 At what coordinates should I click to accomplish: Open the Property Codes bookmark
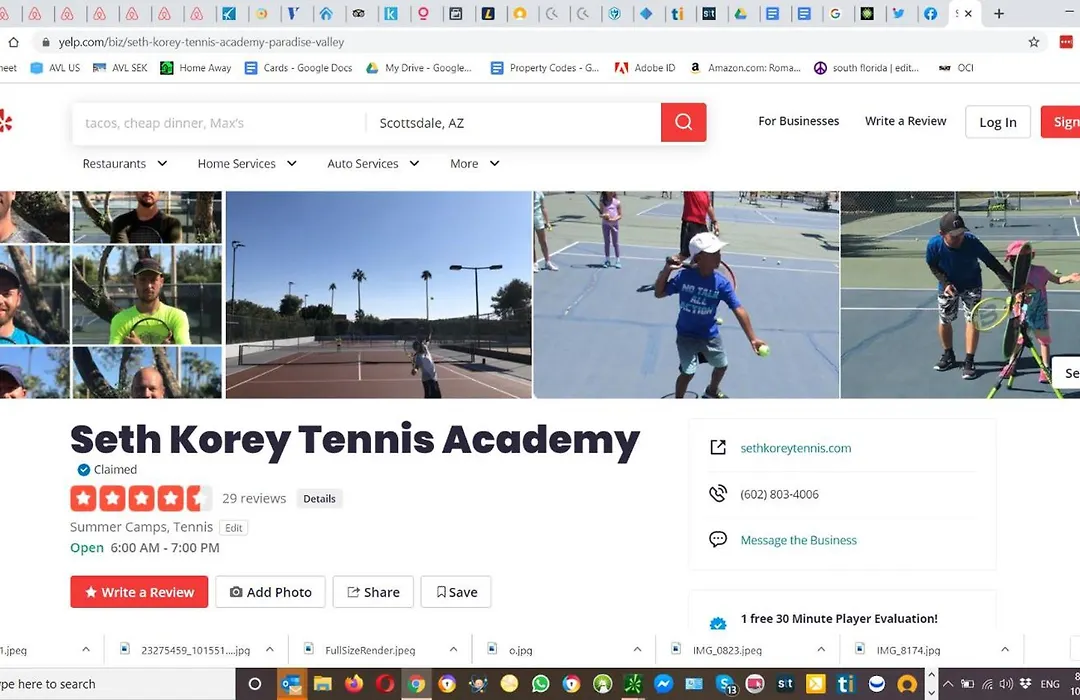click(x=545, y=68)
